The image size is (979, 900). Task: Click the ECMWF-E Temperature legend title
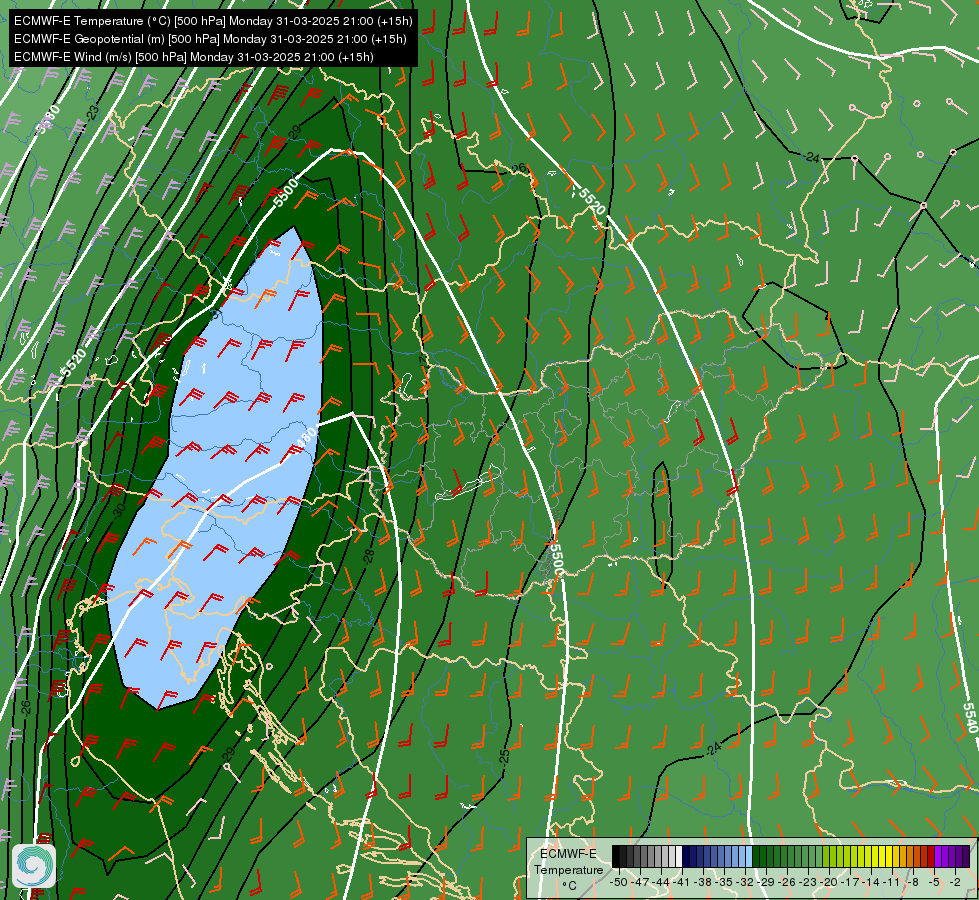point(568,861)
